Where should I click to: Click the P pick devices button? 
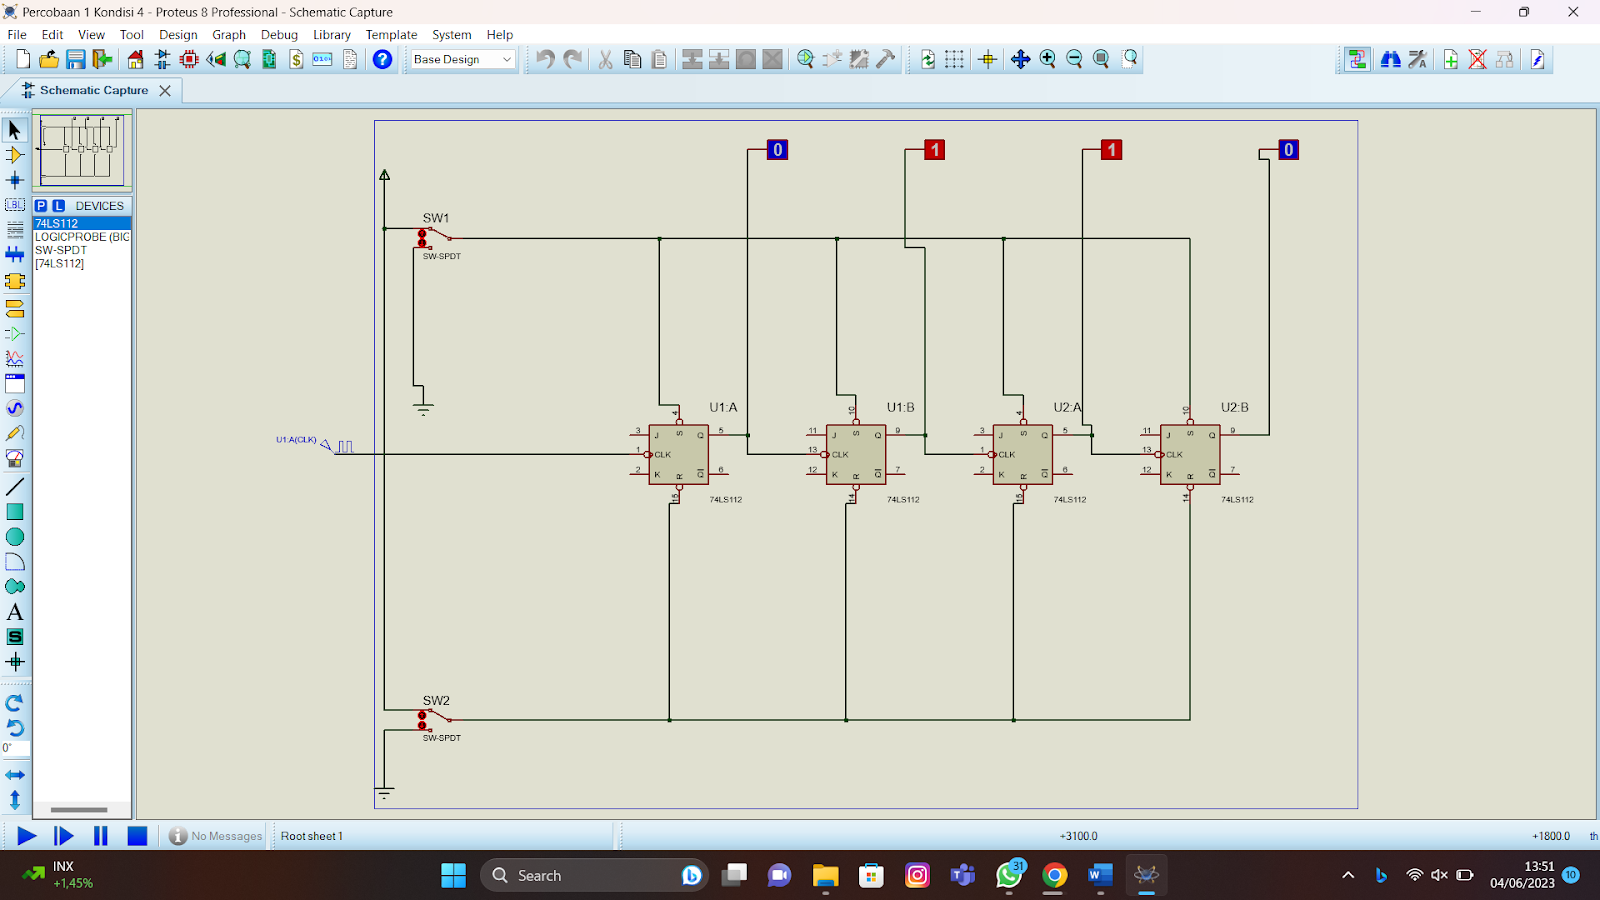click(x=41, y=205)
